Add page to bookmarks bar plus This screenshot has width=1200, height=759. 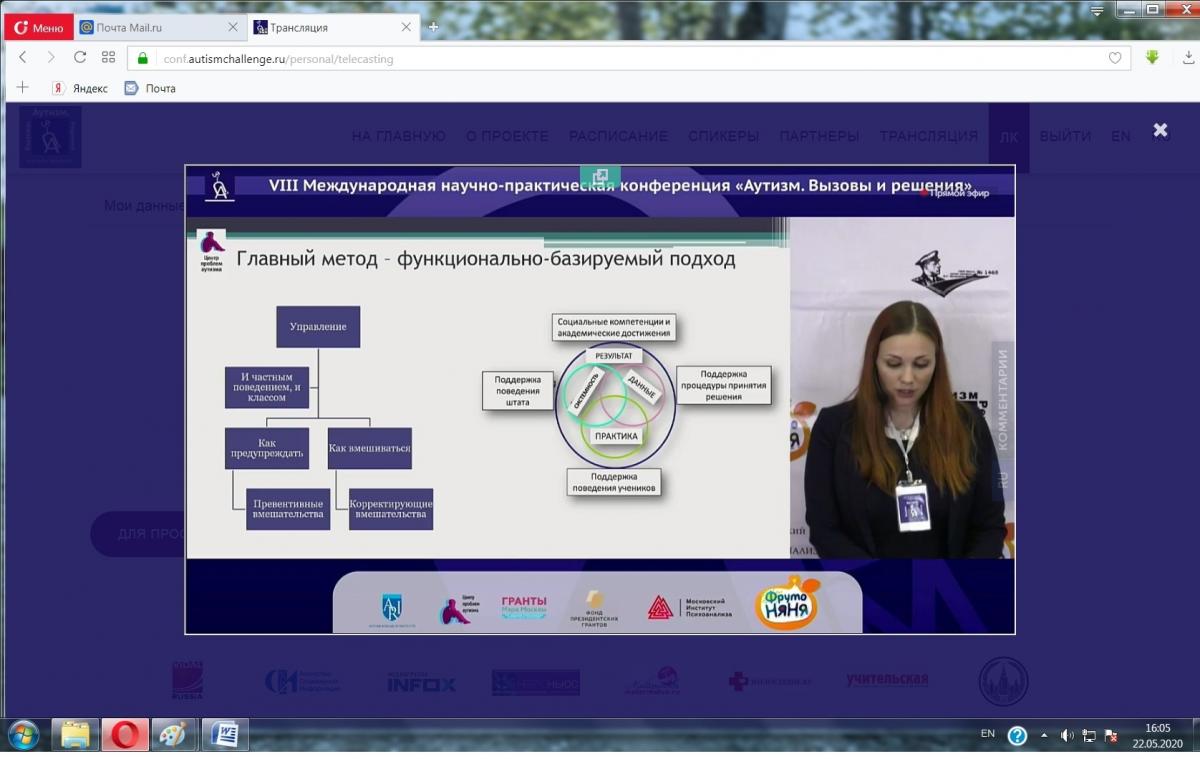[x=23, y=88]
